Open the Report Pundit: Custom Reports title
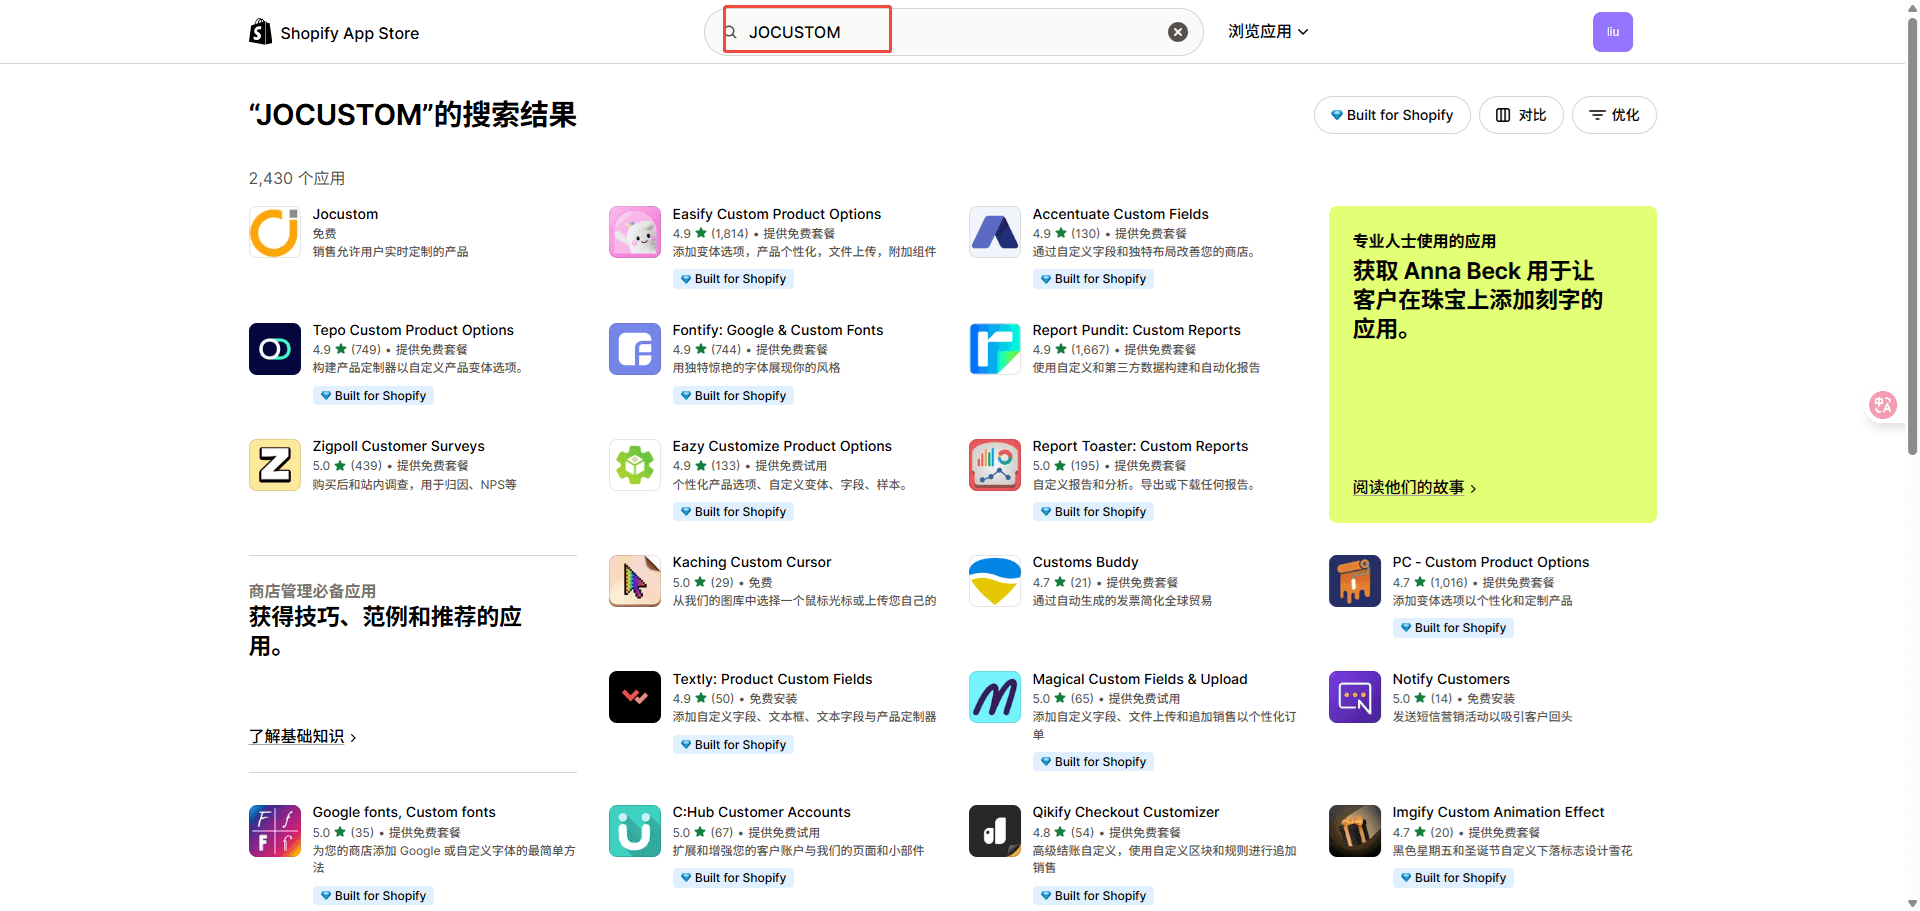The image size is (1920, 911). tap(1136, 330)
